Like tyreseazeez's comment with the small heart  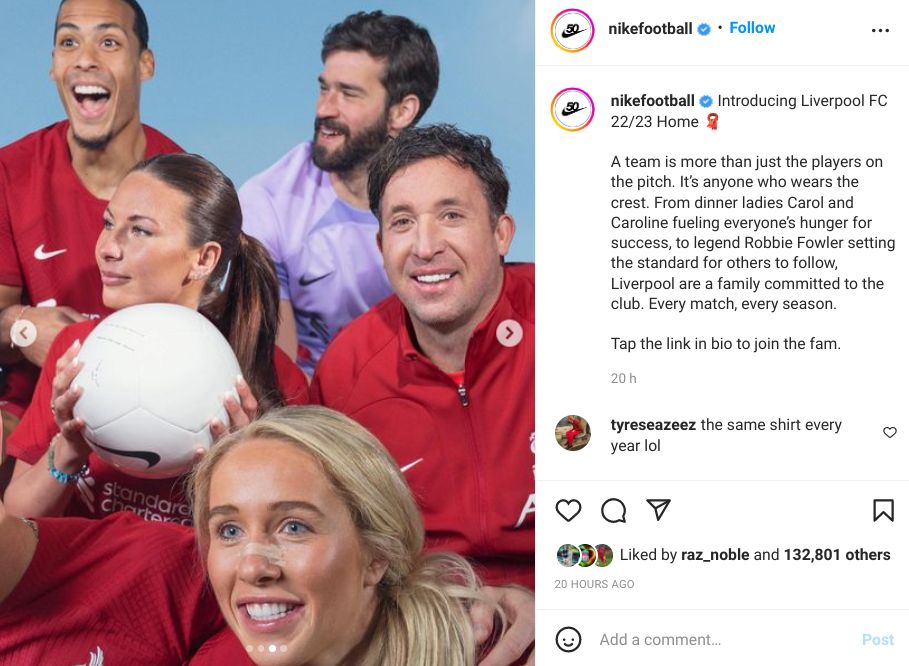(x=890, y=432)
